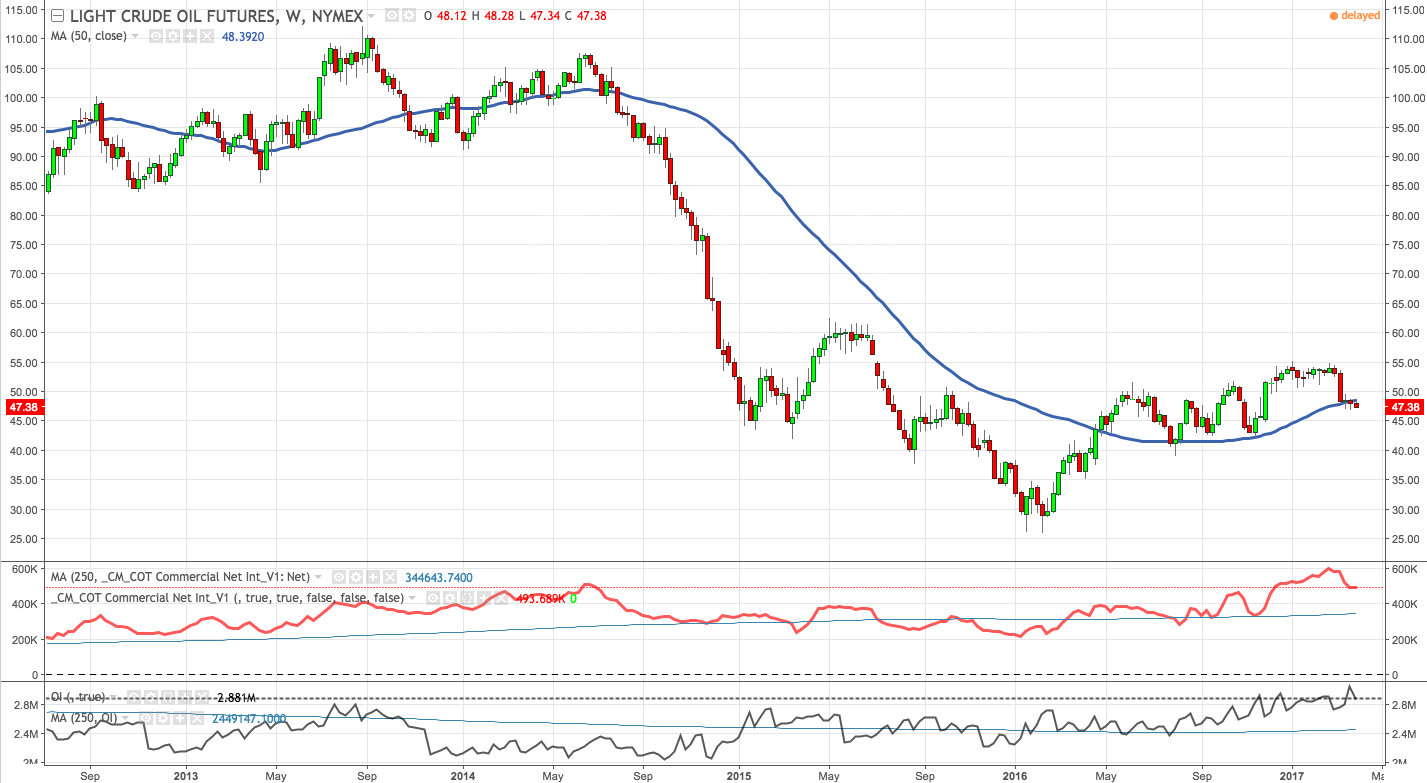Click plus icon beside 344643.7400 MA legend
Viewport: 1427px width, 783px height.
pos(373,577)
